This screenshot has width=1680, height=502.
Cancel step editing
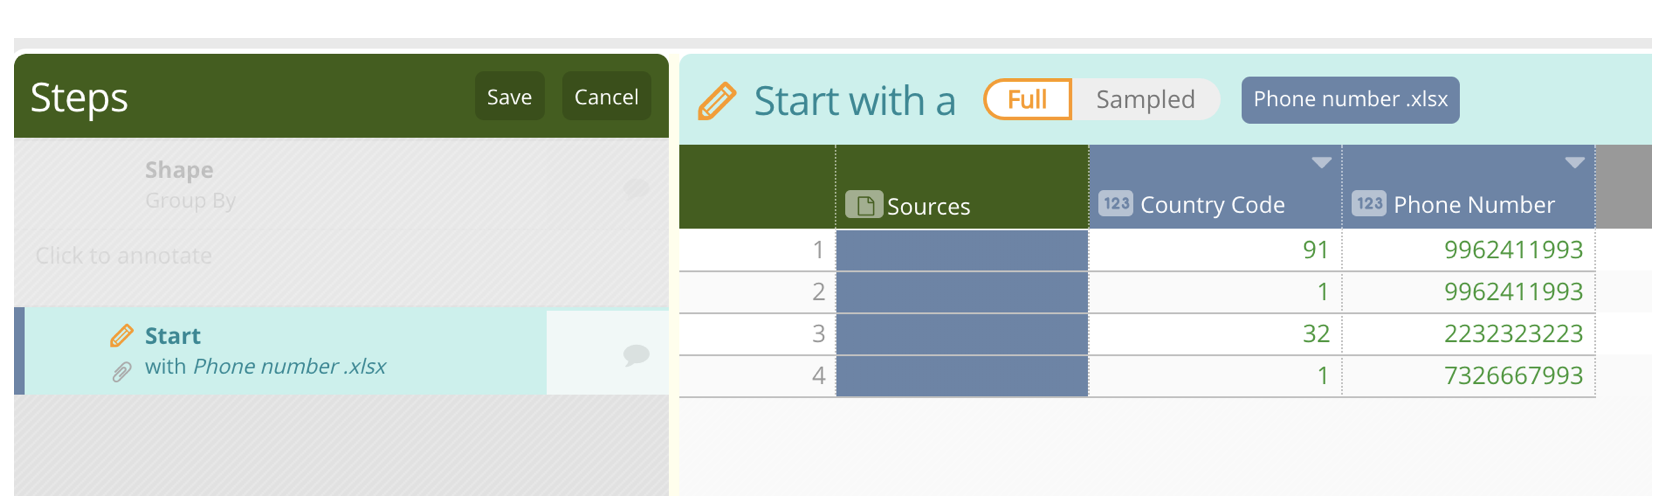(x=606, y=96)
